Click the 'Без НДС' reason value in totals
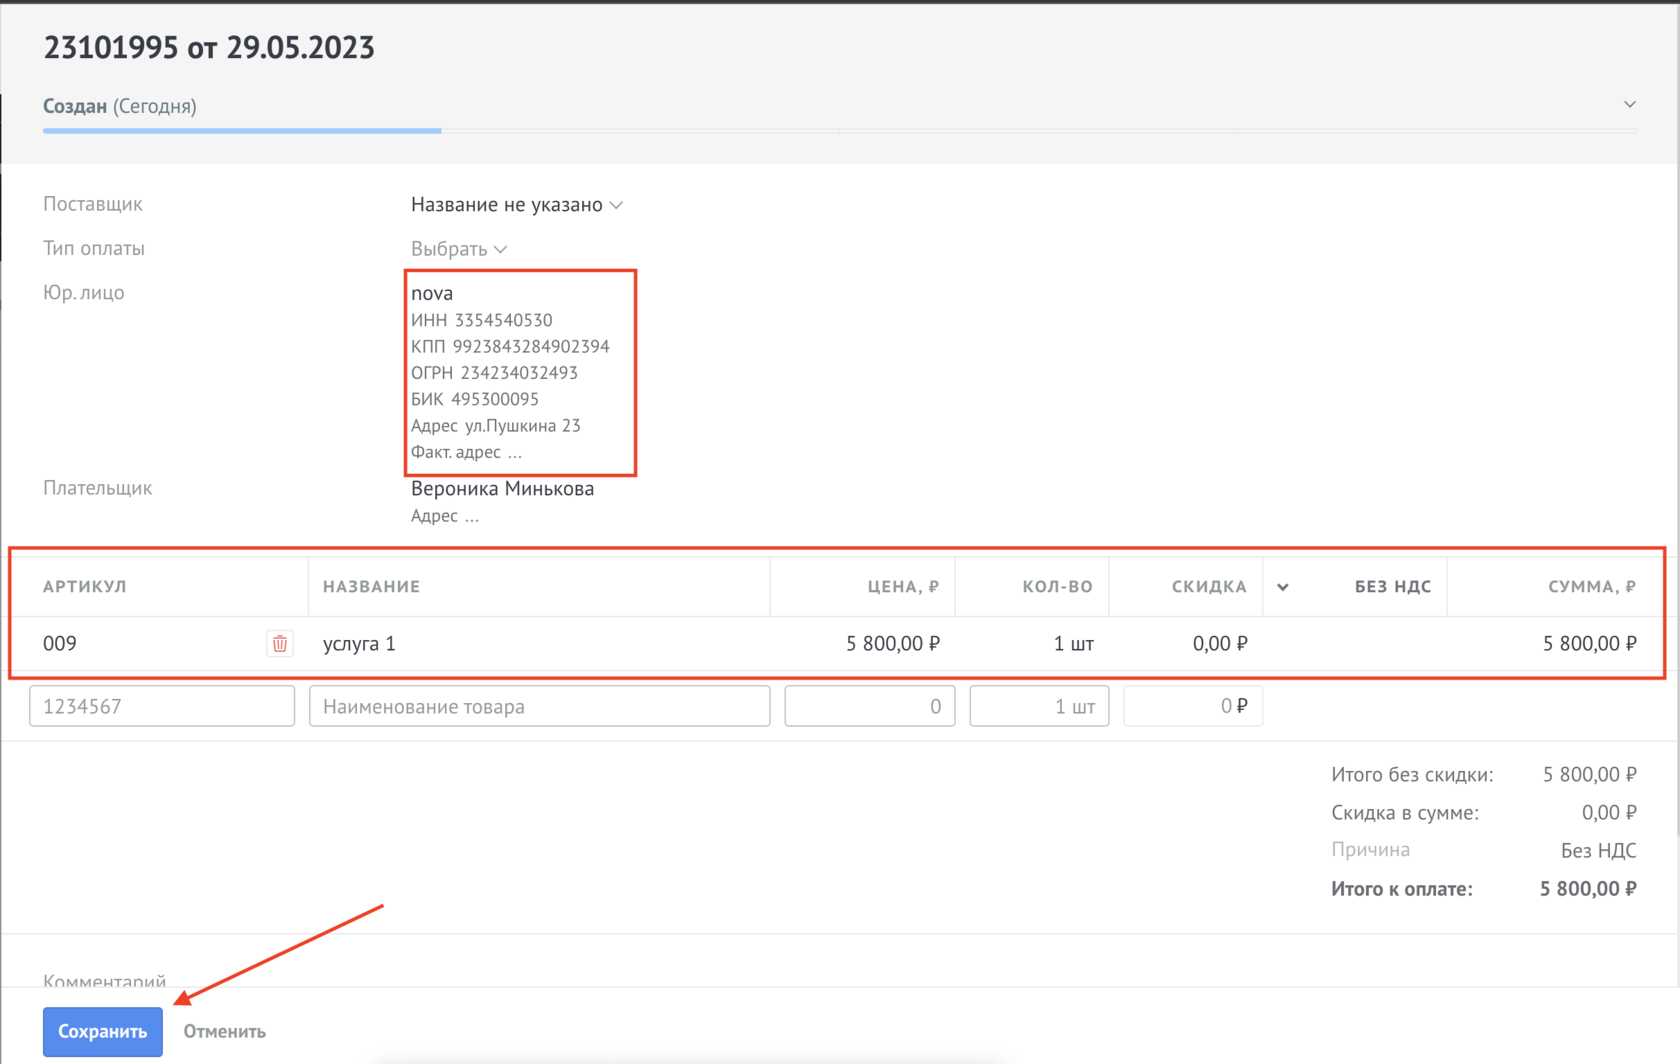Image resolution: width=1680 pixels, height=1064 pixels. point(1597,850)
